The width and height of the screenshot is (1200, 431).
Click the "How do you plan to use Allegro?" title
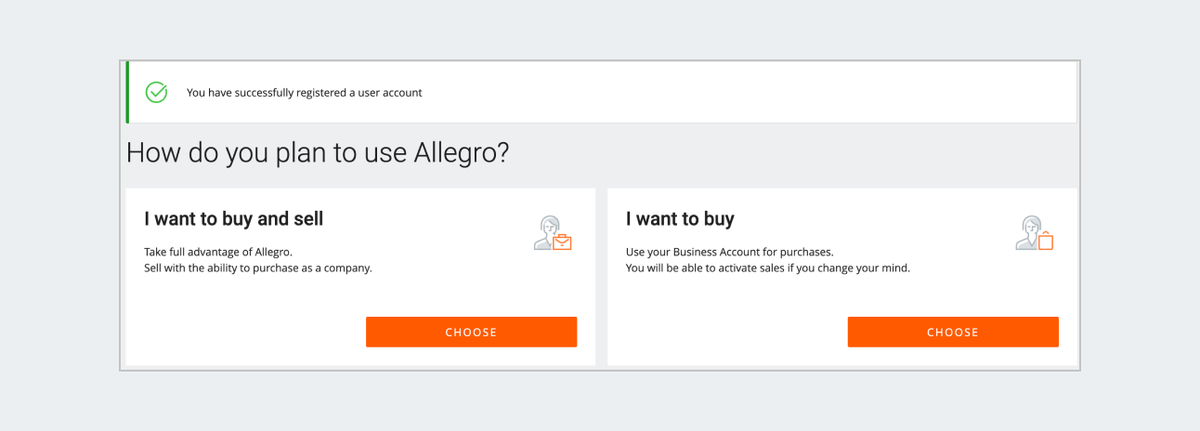(318, 153)
